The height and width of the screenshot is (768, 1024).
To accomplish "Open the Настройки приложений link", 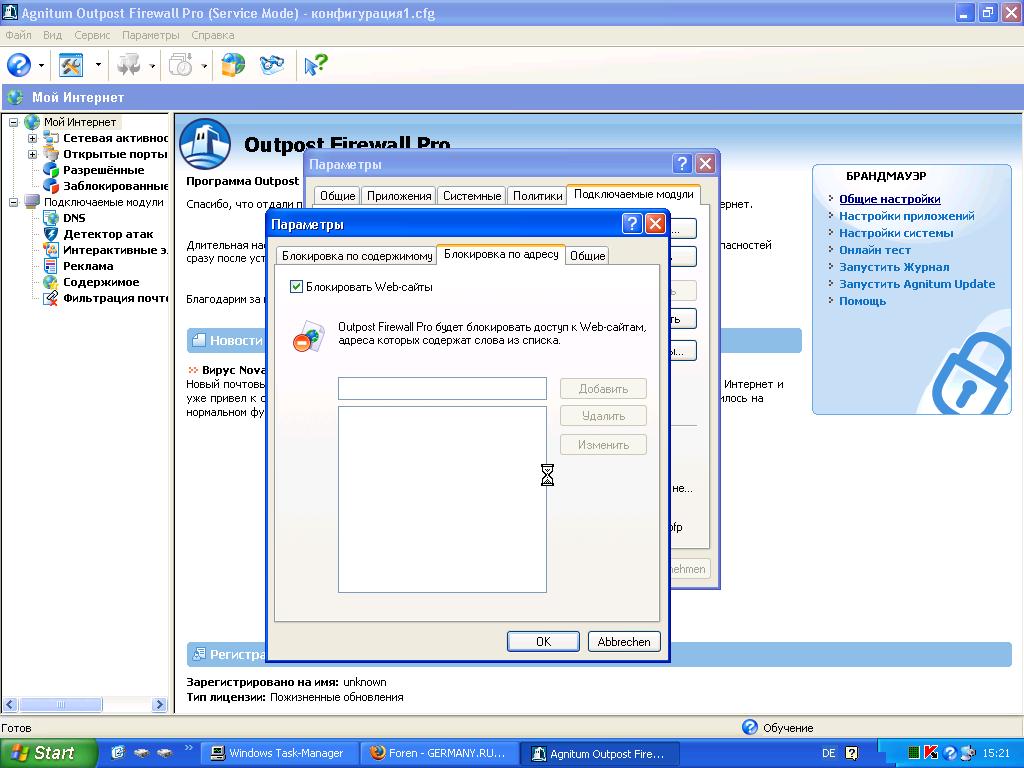I will click(906, 216).
